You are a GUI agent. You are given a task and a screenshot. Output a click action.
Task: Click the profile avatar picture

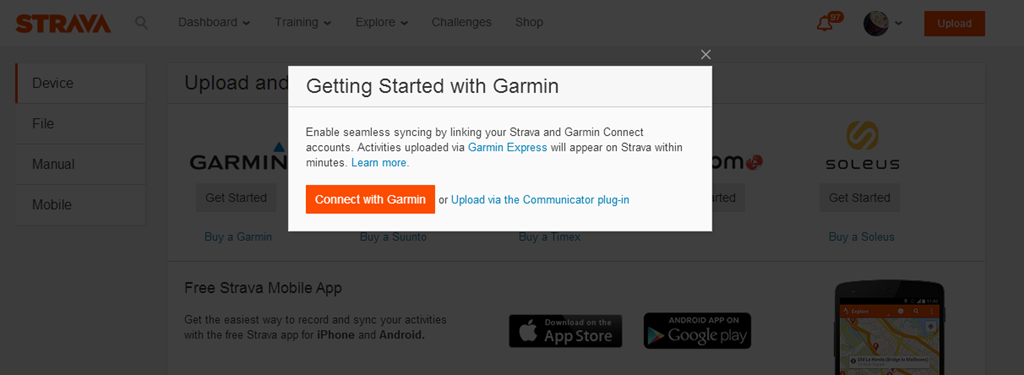point(876,23)
